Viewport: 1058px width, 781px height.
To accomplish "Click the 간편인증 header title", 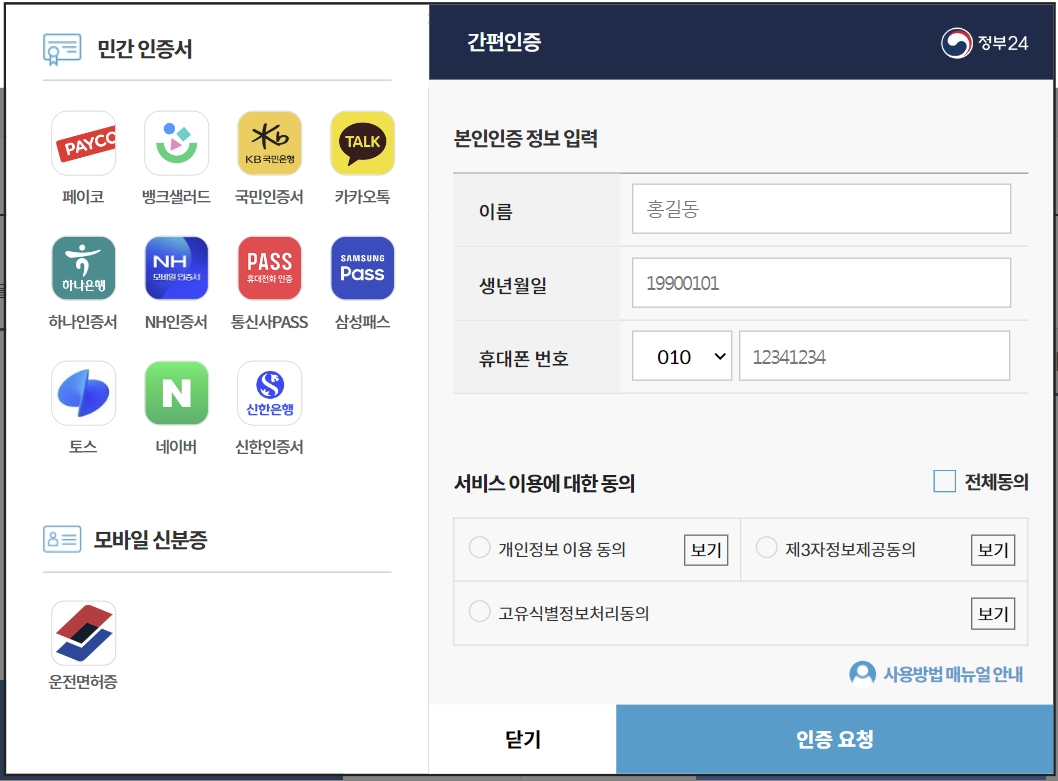I will pos(504,42).
